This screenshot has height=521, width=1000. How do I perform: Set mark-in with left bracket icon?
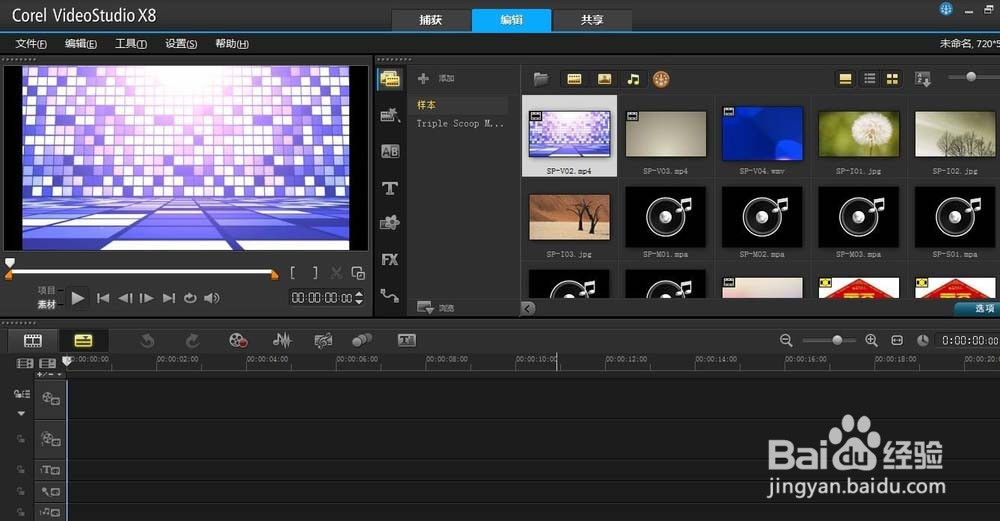pos(293,273)
